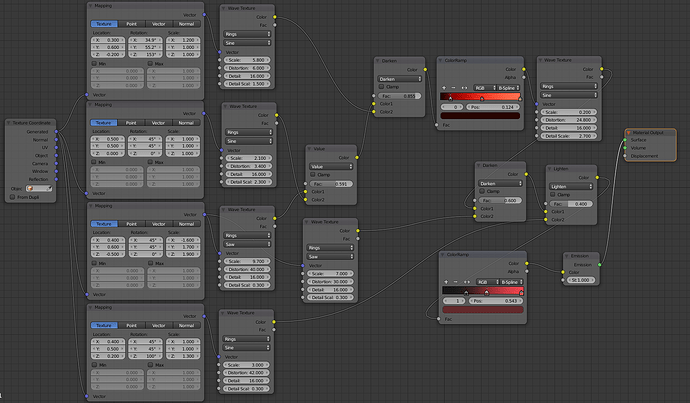Enable Min in the Mapping with Location X 0.500
This screenshot has width=690, height=403.
pyautogui.click(x=94, y=162)
